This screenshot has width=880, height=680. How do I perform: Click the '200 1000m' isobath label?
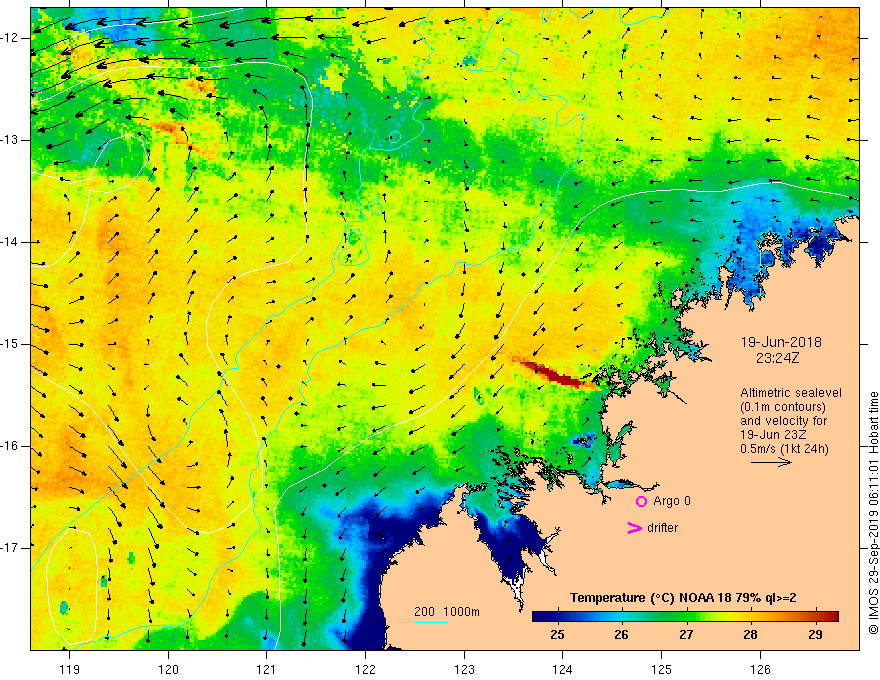(x=447, y=612)
